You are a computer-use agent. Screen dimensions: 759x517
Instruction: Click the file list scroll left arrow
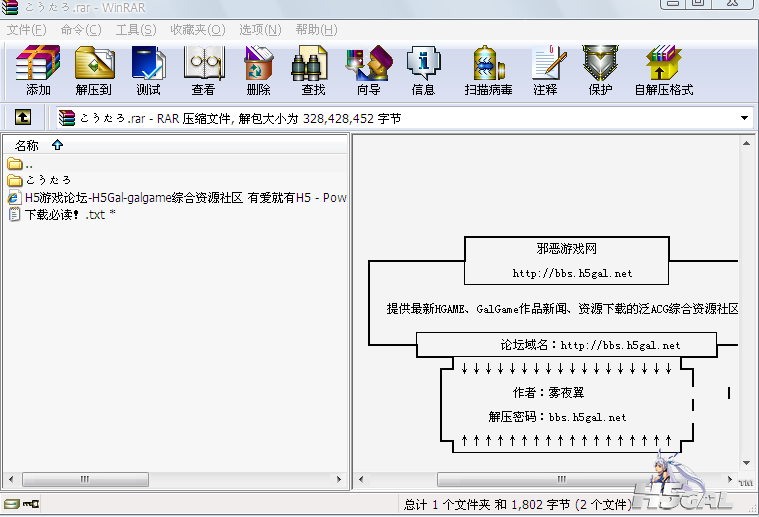click(11, 479)
